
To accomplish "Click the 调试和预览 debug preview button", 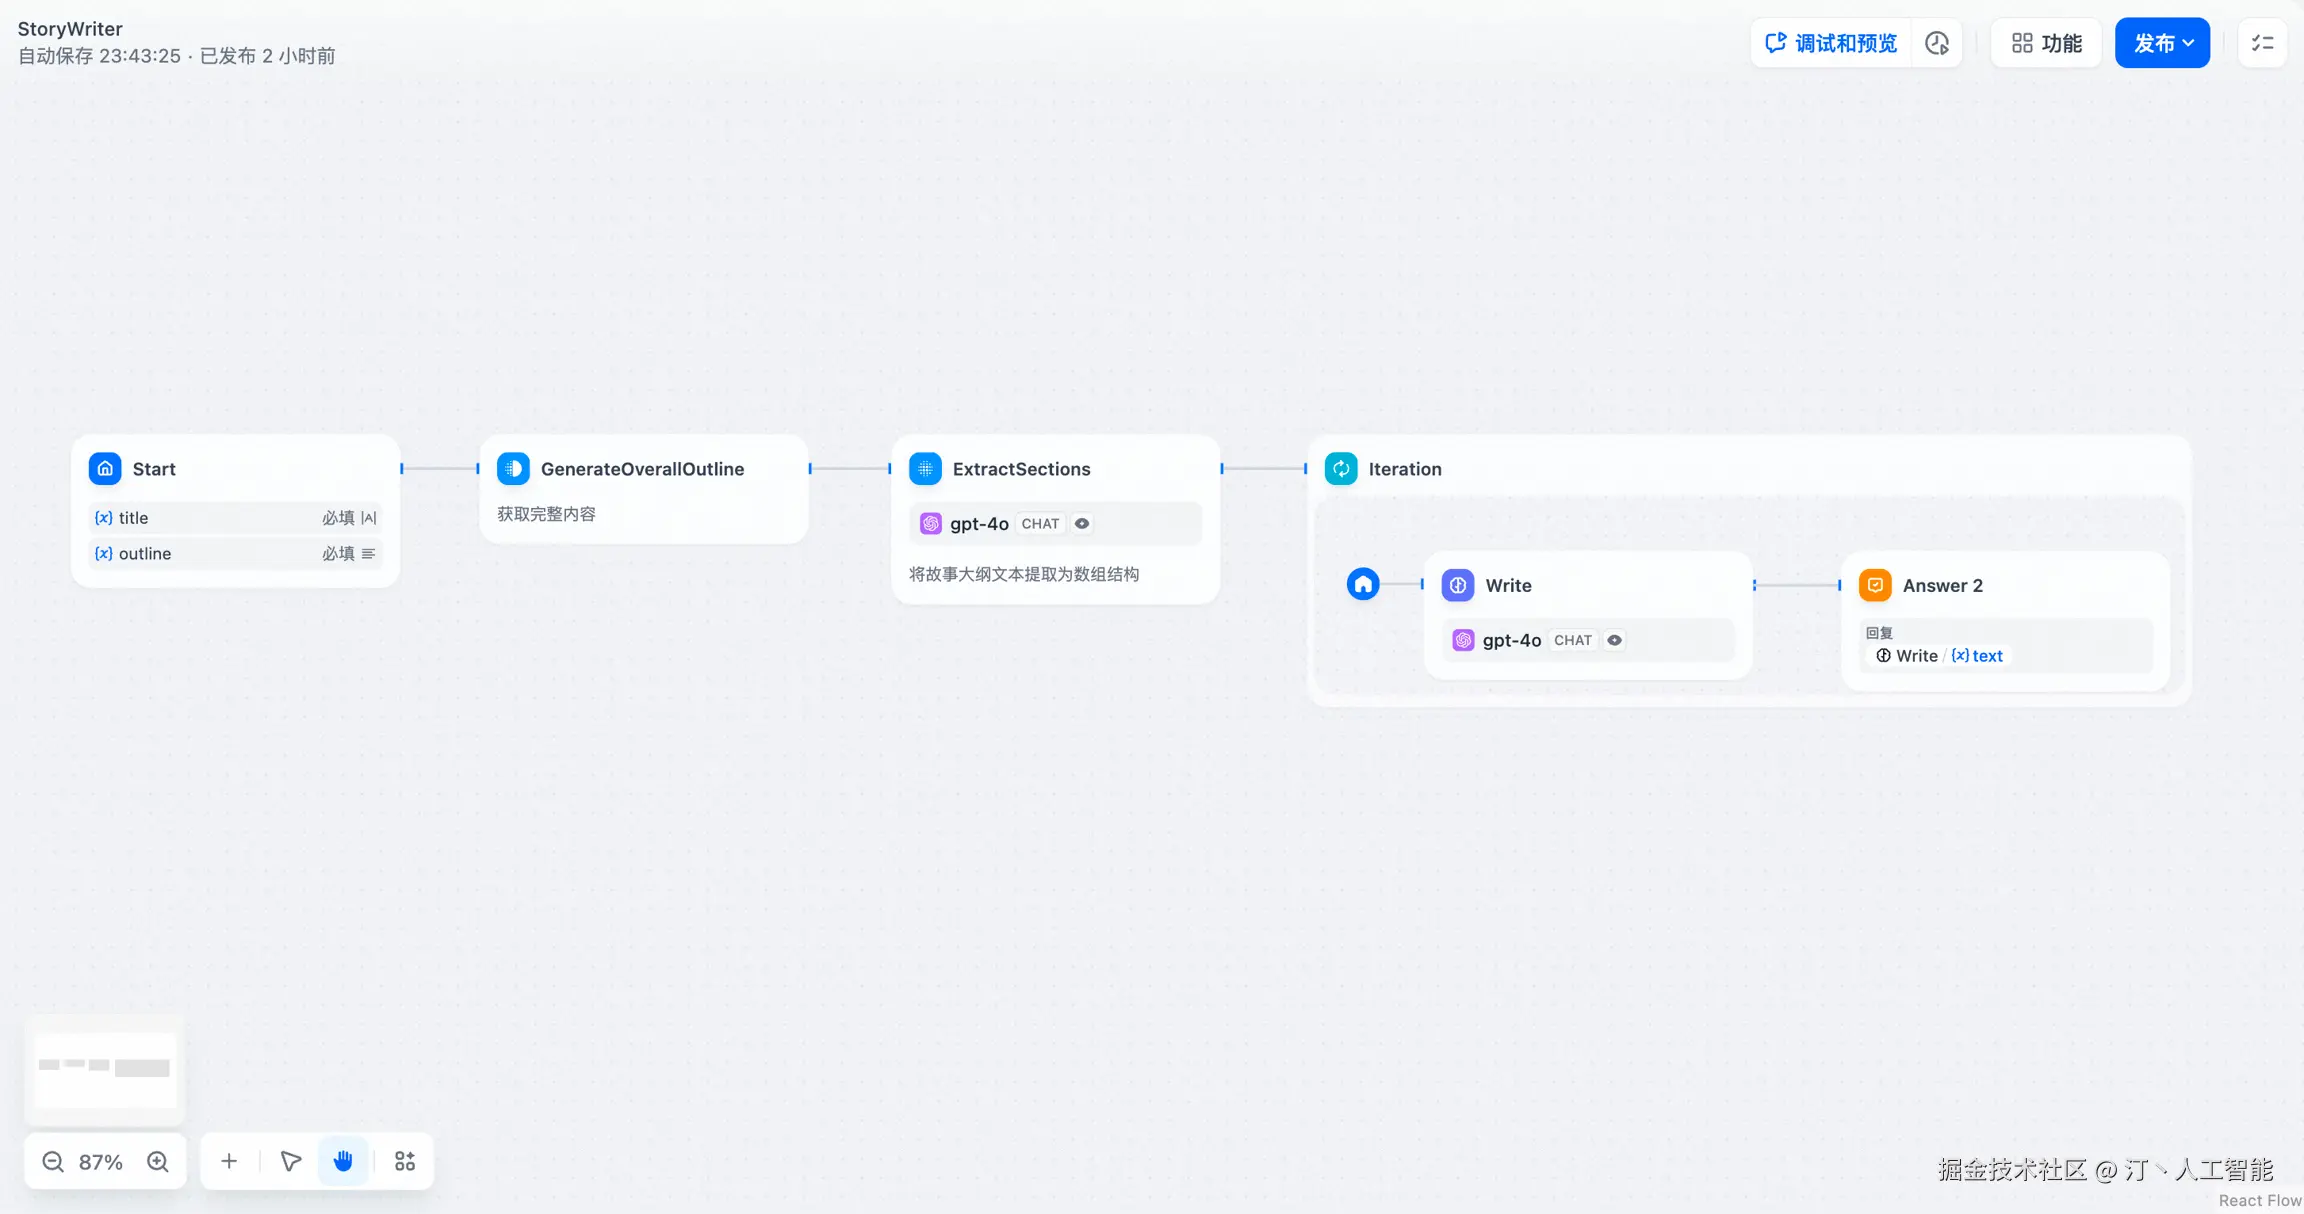I will point(1831,43).
